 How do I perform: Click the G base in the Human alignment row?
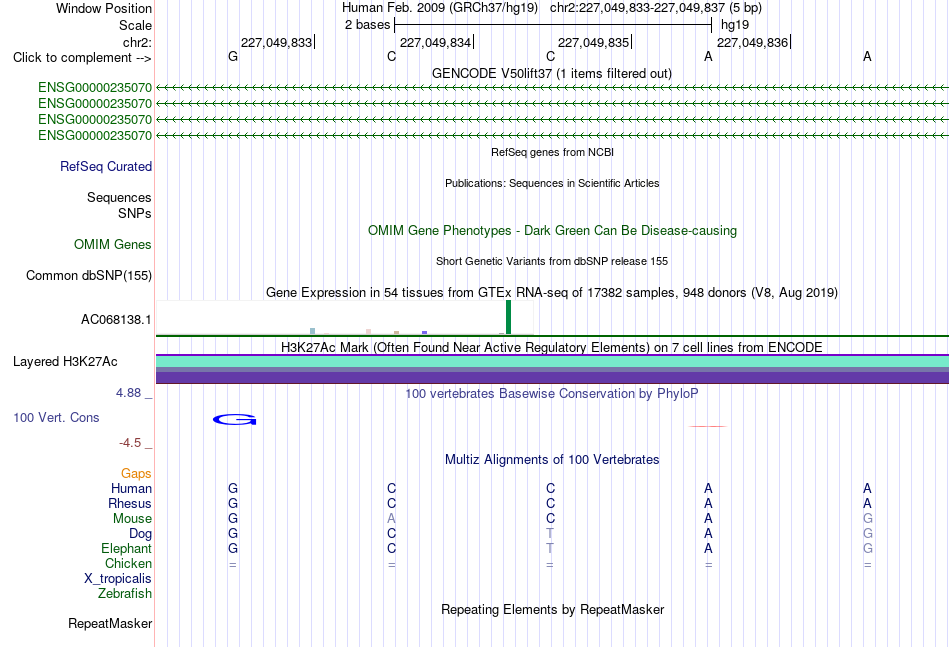233,488
